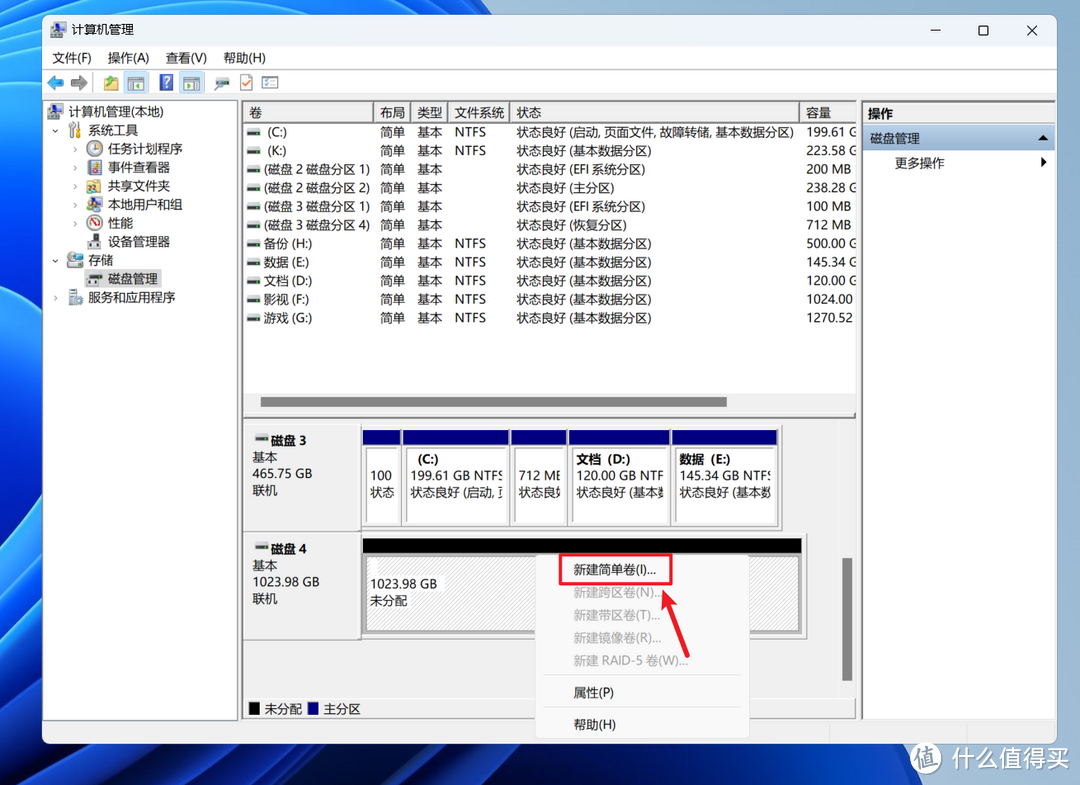The image size is (1080, 785).
Task: Expand the 任务计划程序 tree node
Action: [x=75, y=149]
